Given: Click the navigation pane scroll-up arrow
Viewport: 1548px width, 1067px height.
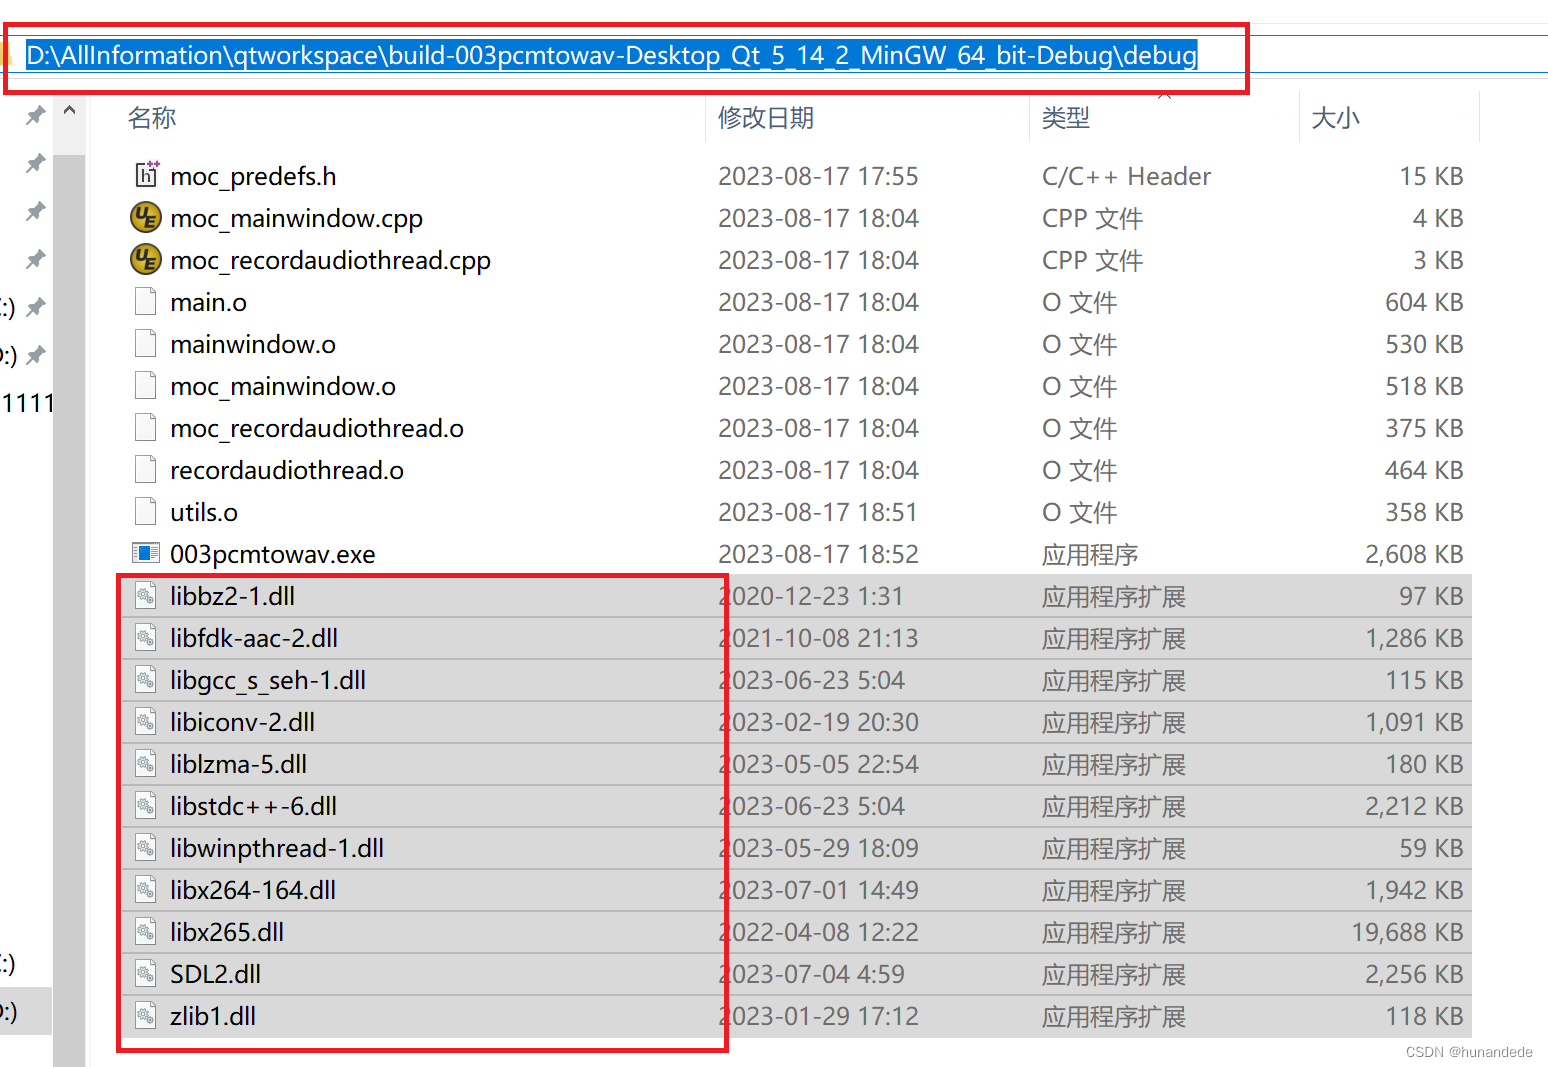Looking at the screenshot, I should pos(69,111).
